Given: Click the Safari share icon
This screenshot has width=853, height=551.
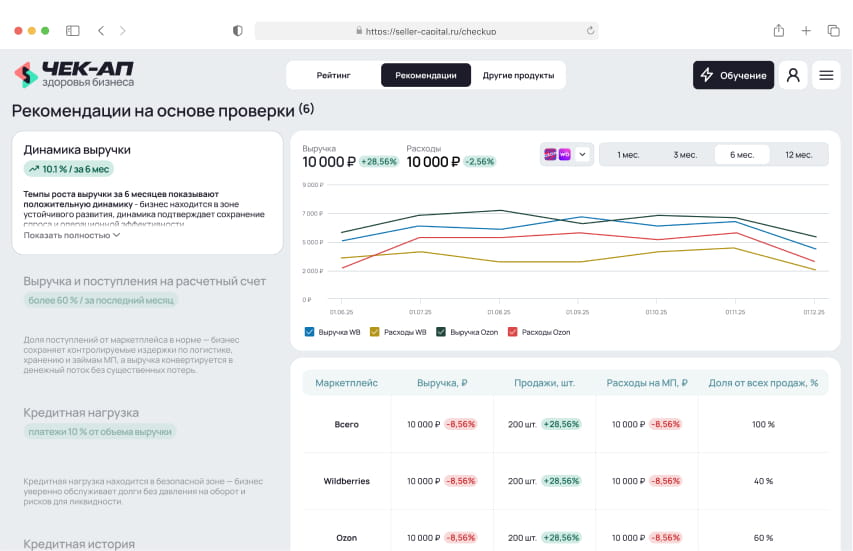Looking at the screenshot, I should pyautogui.click(x=778, y=31).
